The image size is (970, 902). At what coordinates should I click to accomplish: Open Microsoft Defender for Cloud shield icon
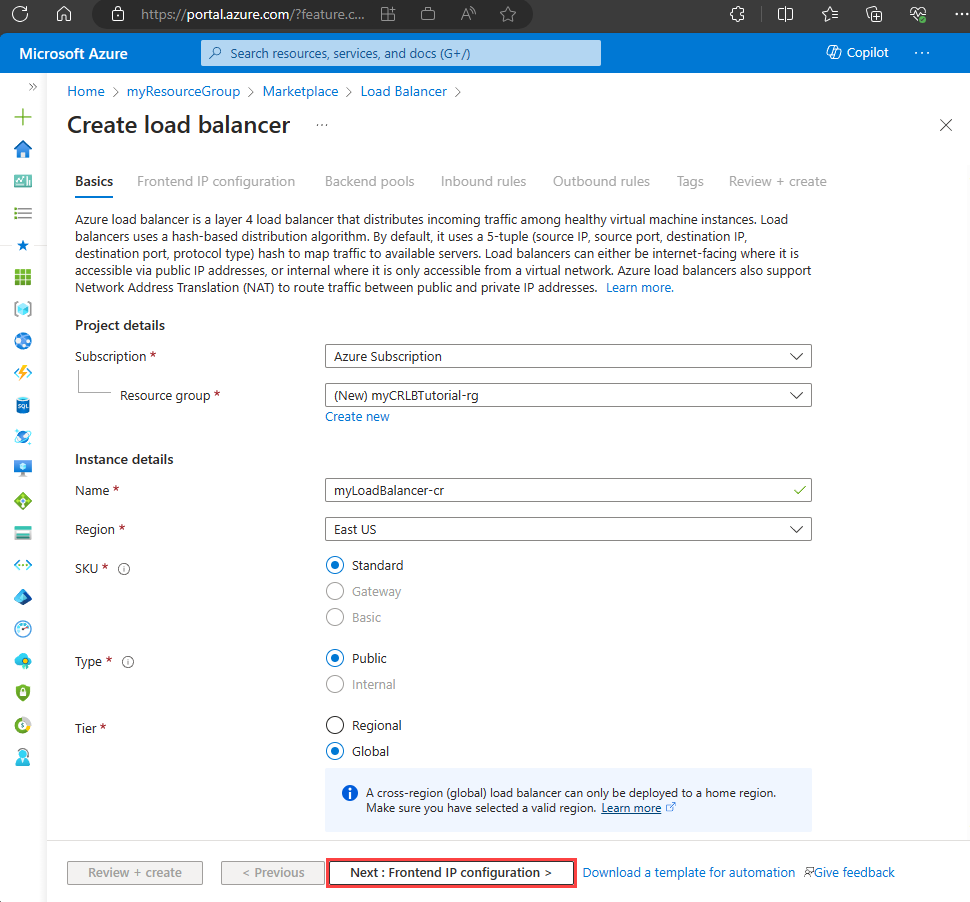[x=23, y=692]
